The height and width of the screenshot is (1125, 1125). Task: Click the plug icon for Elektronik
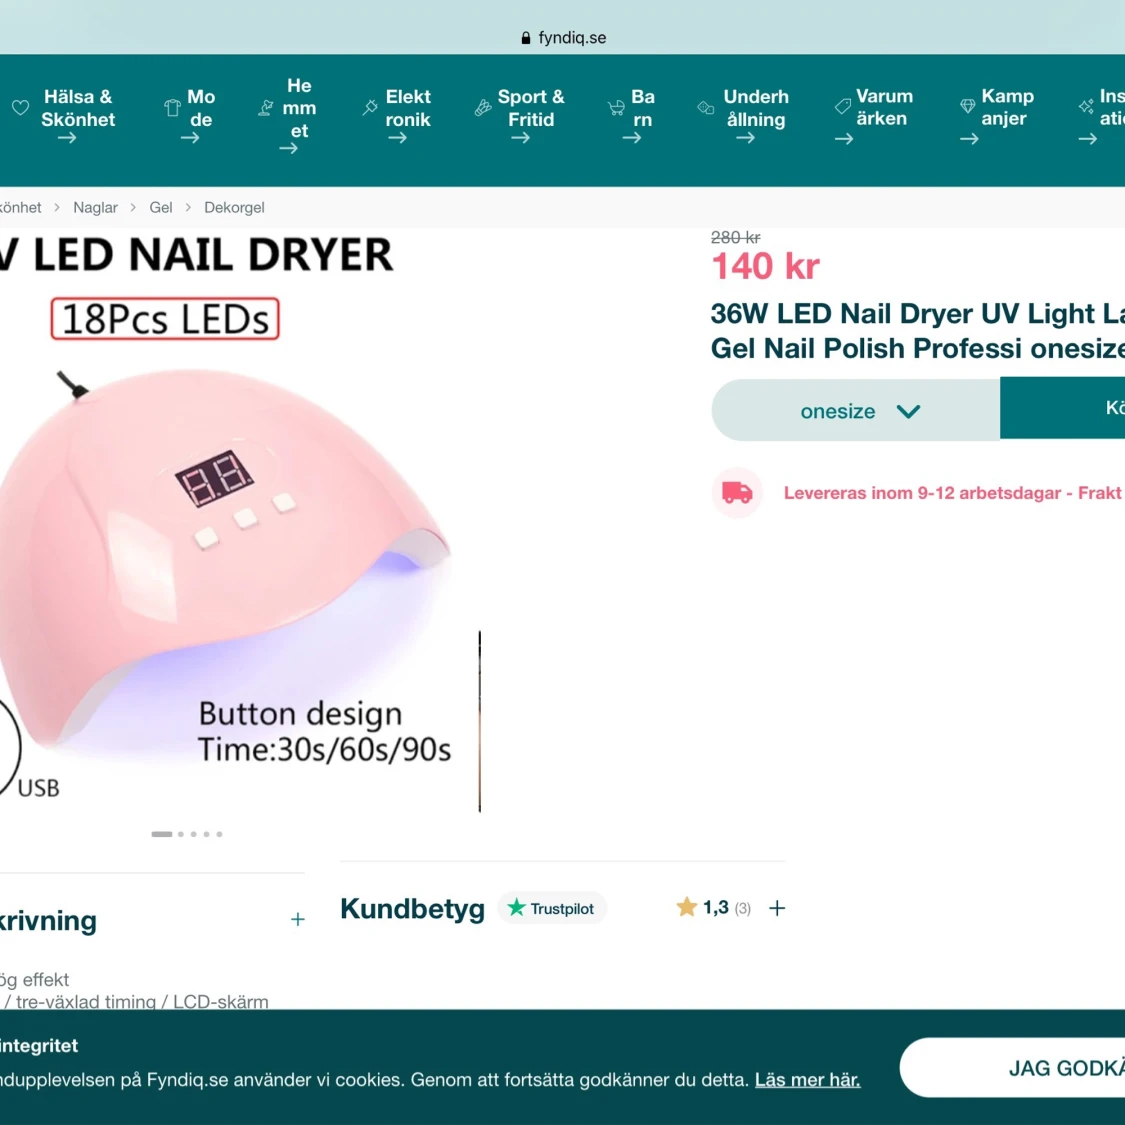tap(369, 108)
